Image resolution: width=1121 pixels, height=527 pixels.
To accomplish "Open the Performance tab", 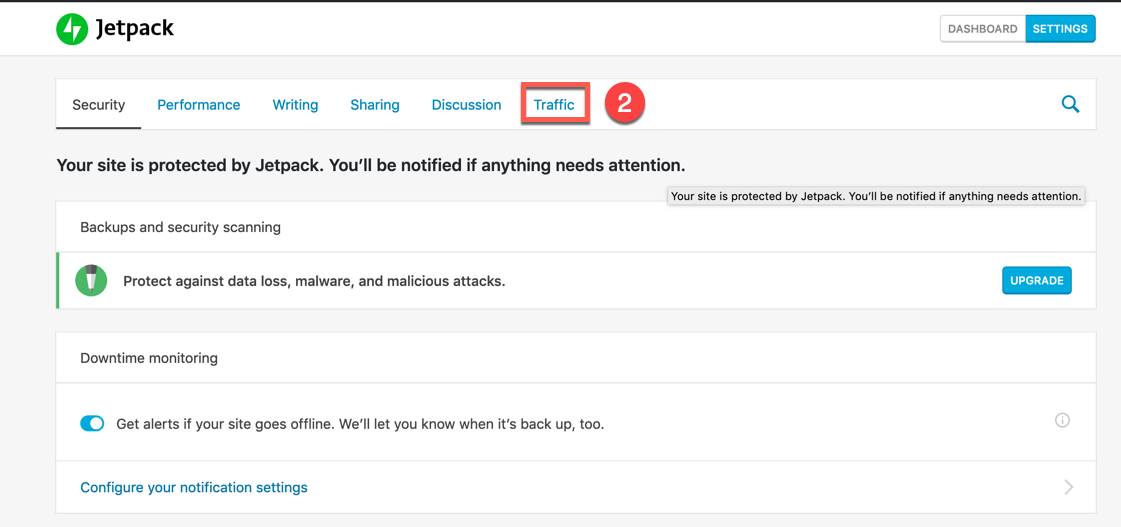I will pos(198,105).
